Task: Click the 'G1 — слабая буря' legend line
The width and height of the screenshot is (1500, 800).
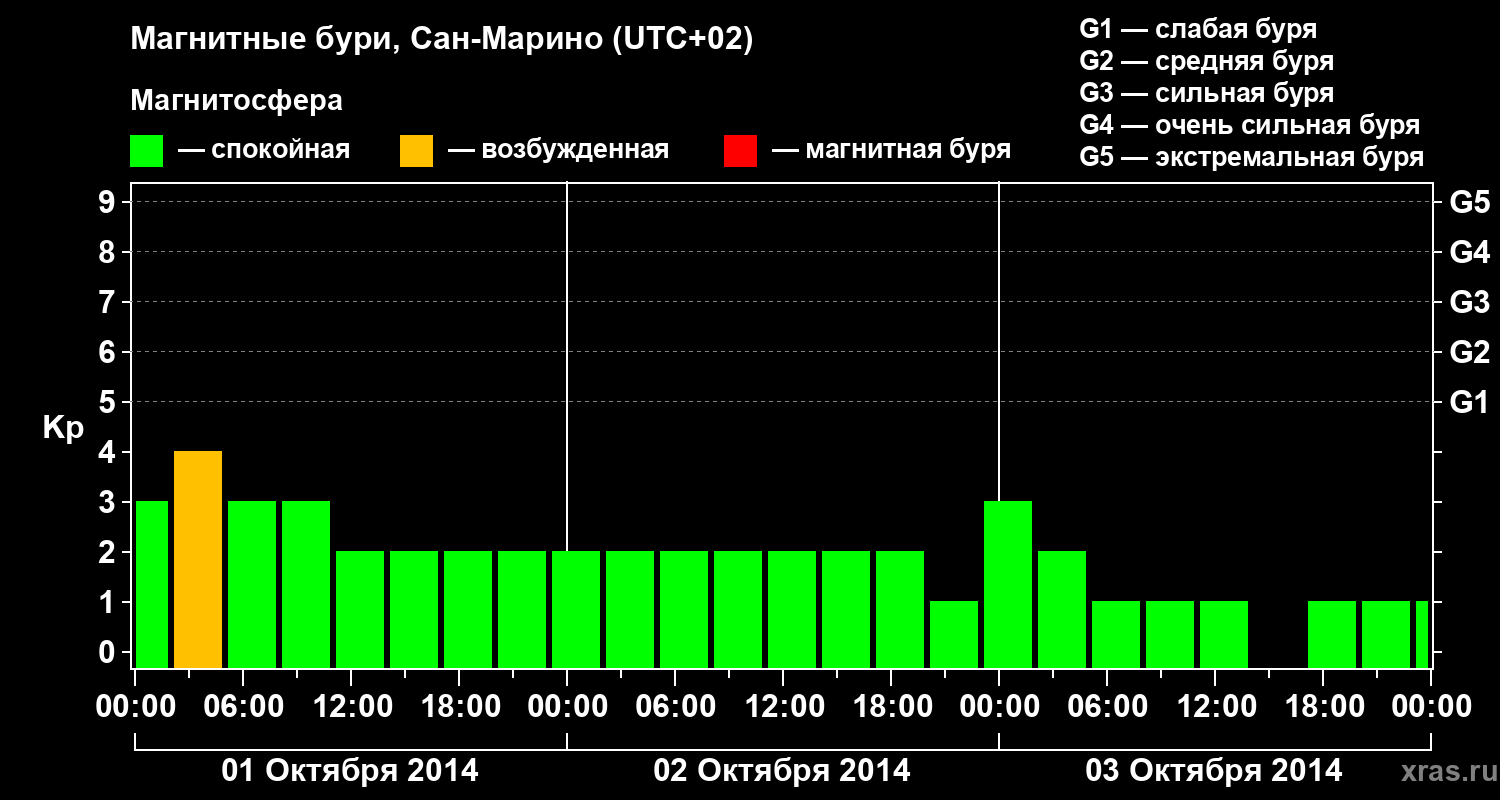Action: (1198, 29)
